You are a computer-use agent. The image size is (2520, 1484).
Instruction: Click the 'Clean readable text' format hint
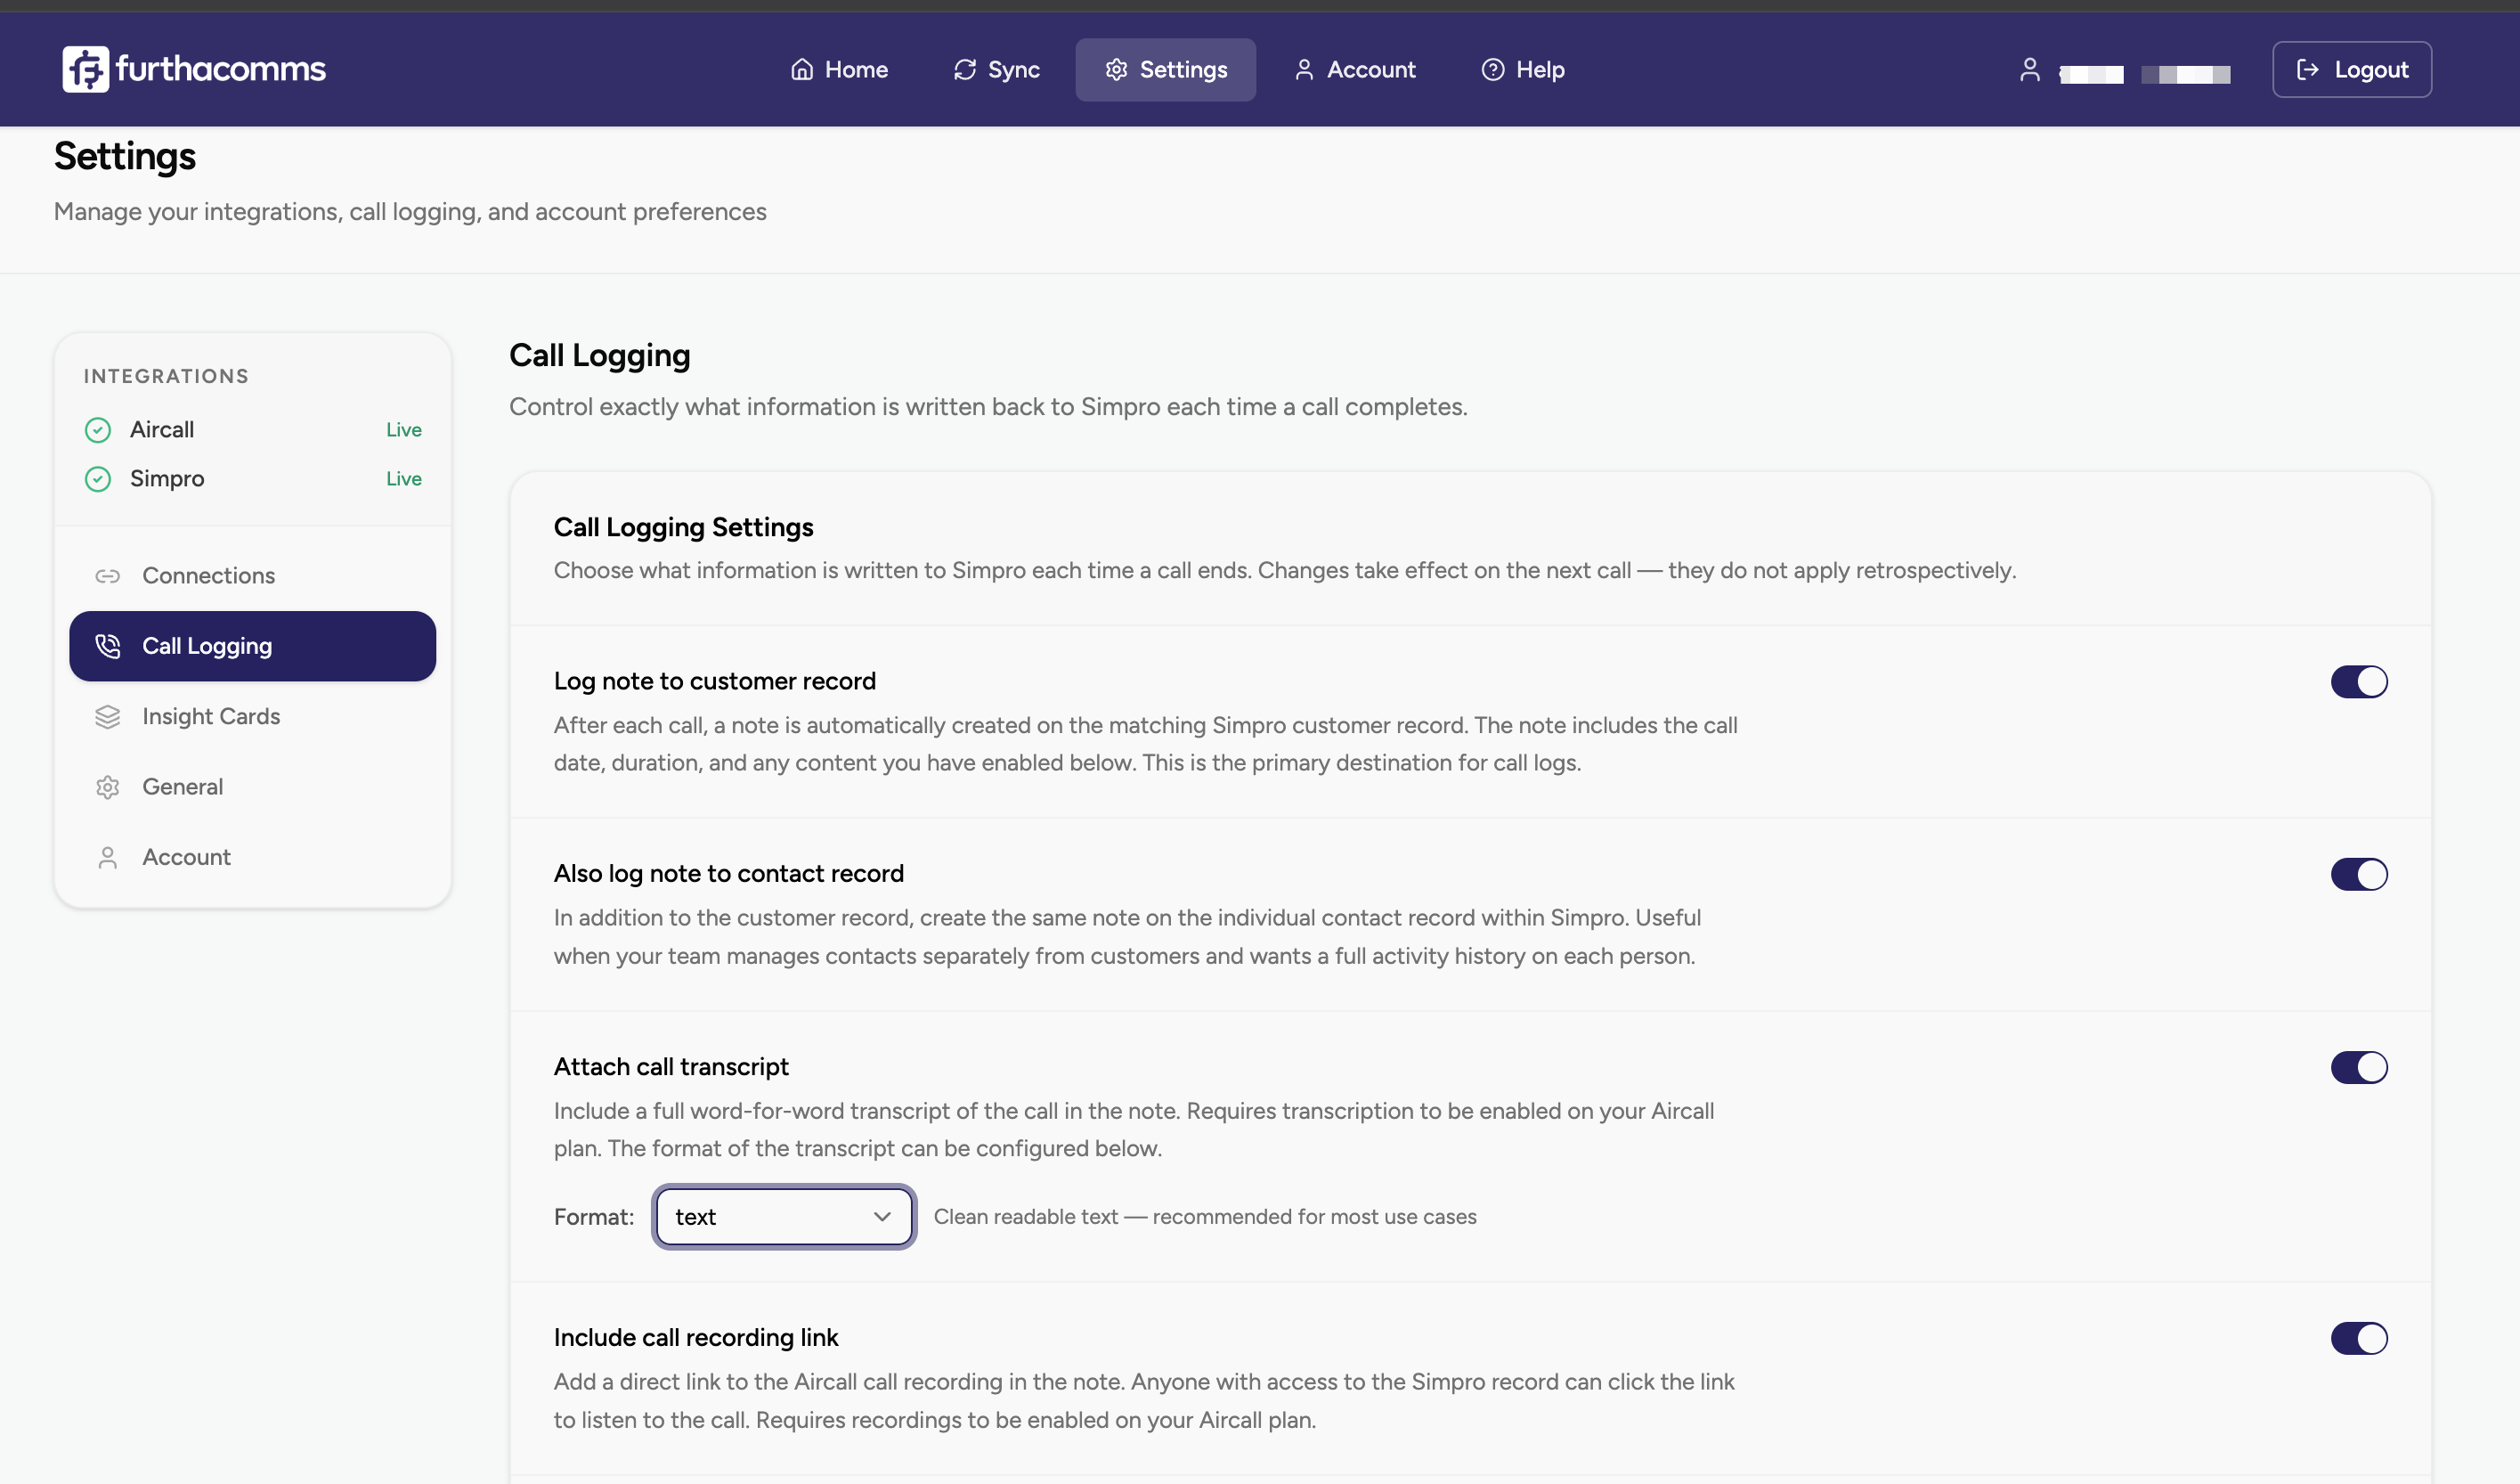[x=1205, y=1217]
